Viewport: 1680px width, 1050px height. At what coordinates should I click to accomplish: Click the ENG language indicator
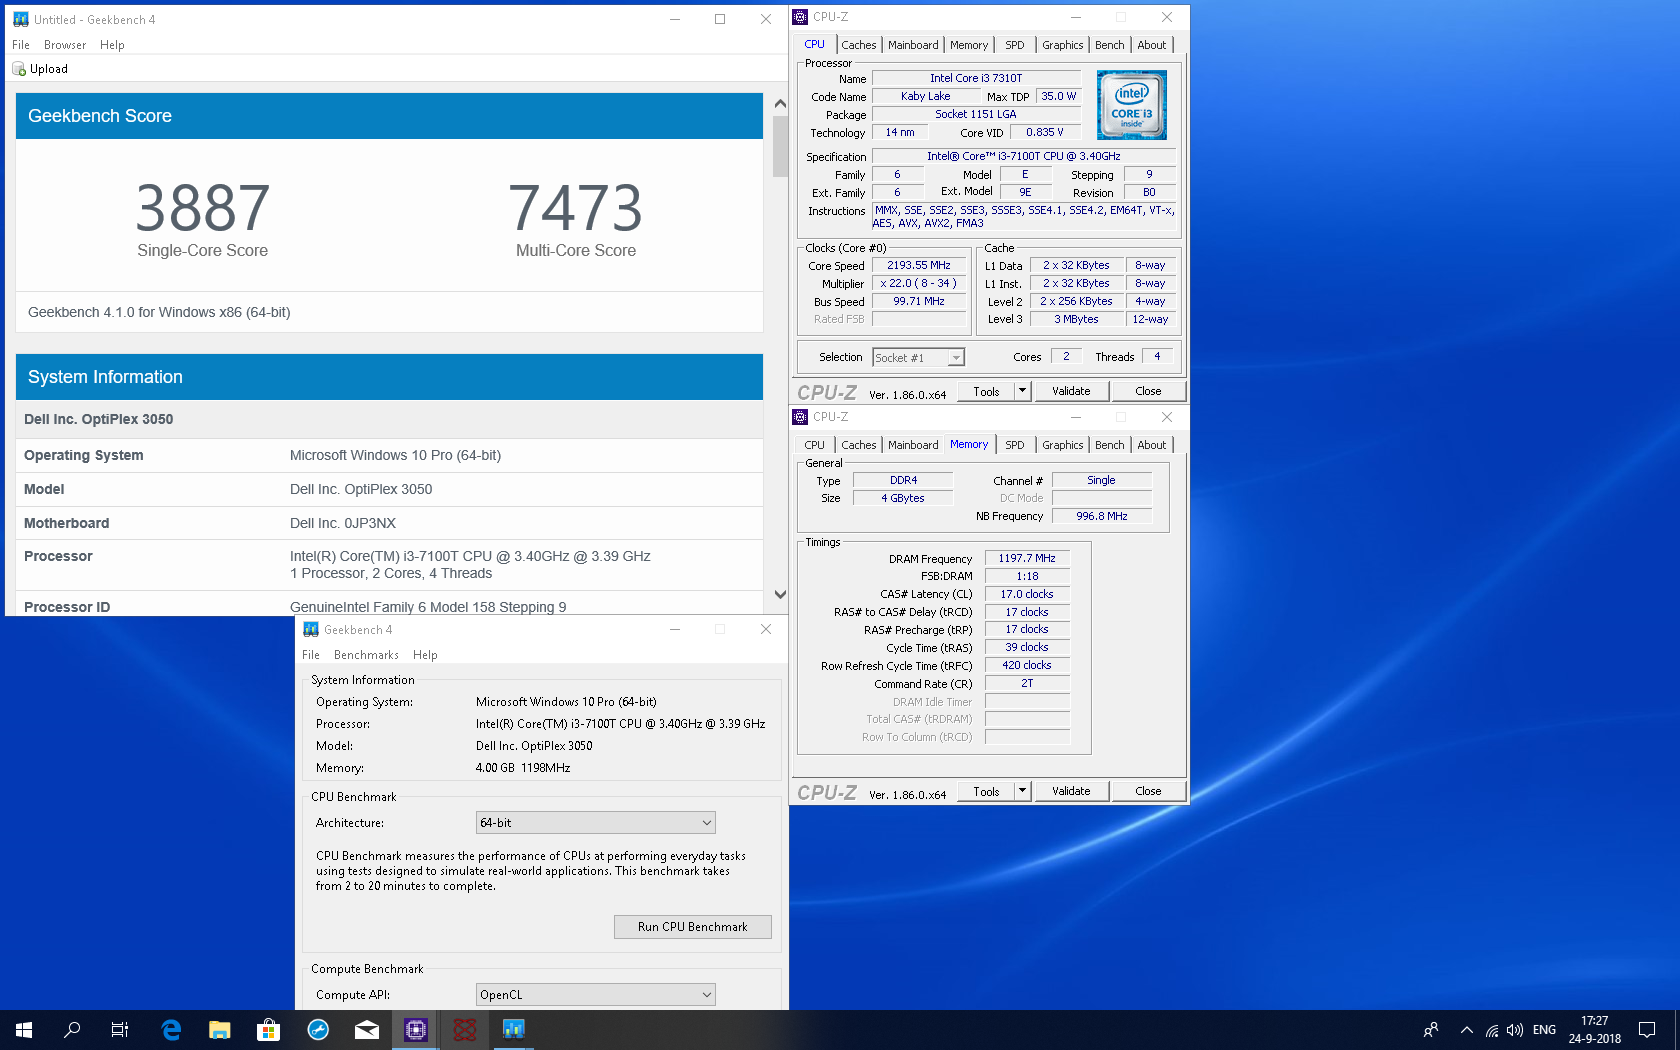(x=1544, y=1030)
